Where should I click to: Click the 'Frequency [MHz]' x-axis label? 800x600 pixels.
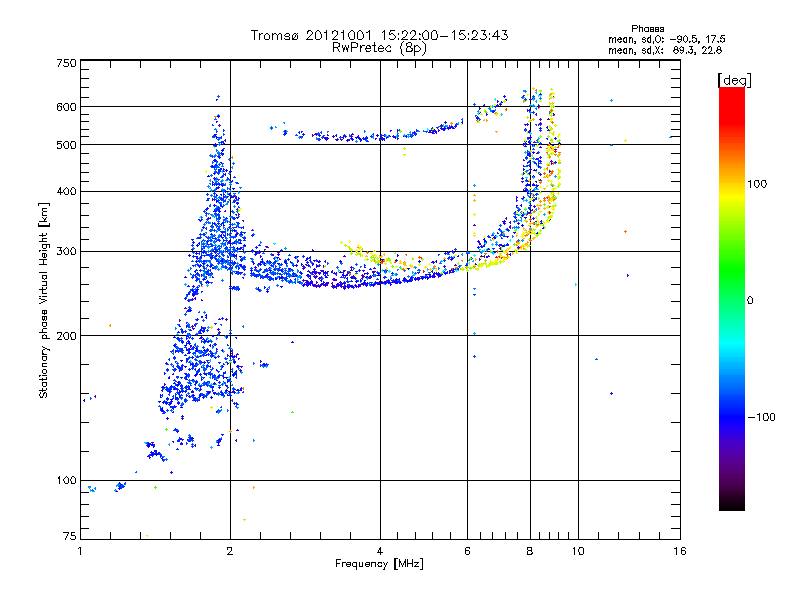(379, 564)
